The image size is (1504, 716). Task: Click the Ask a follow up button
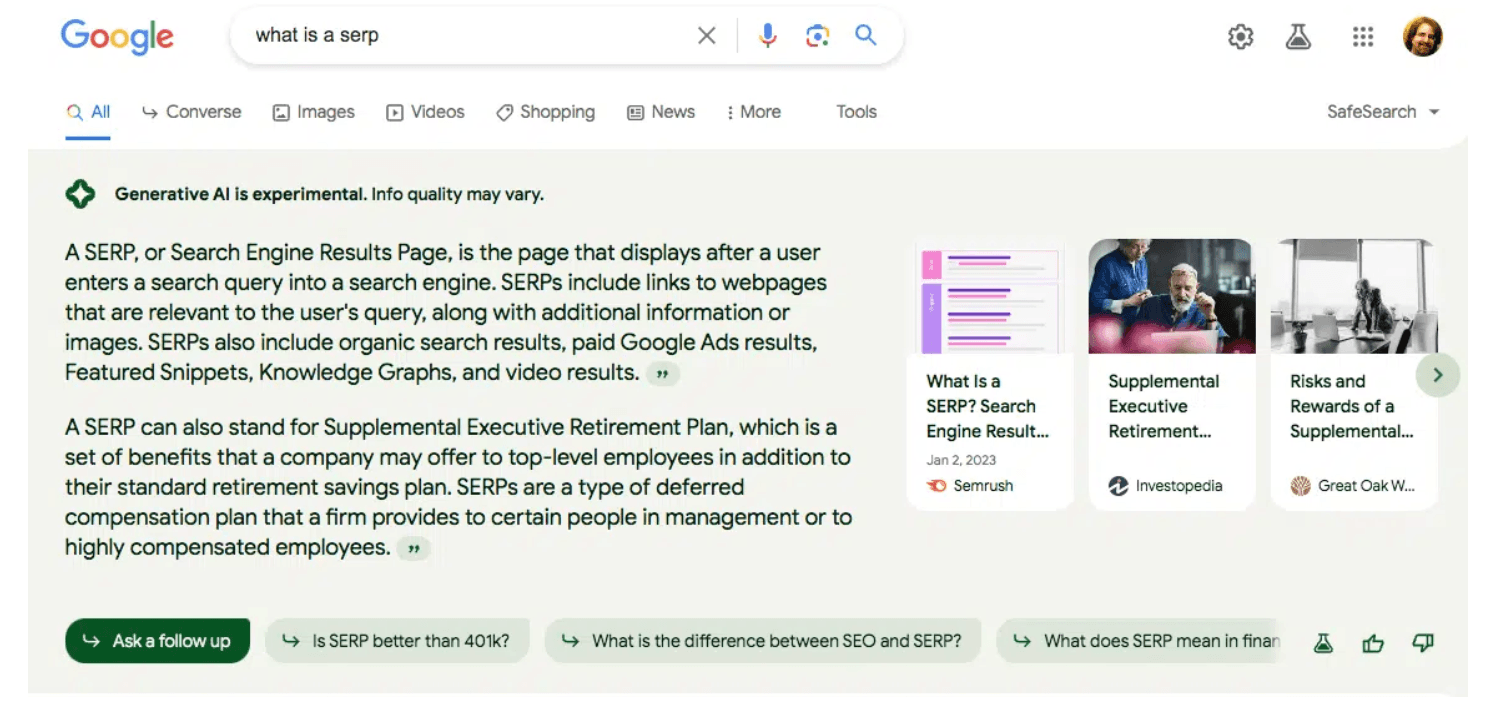[x=157, y=641]
